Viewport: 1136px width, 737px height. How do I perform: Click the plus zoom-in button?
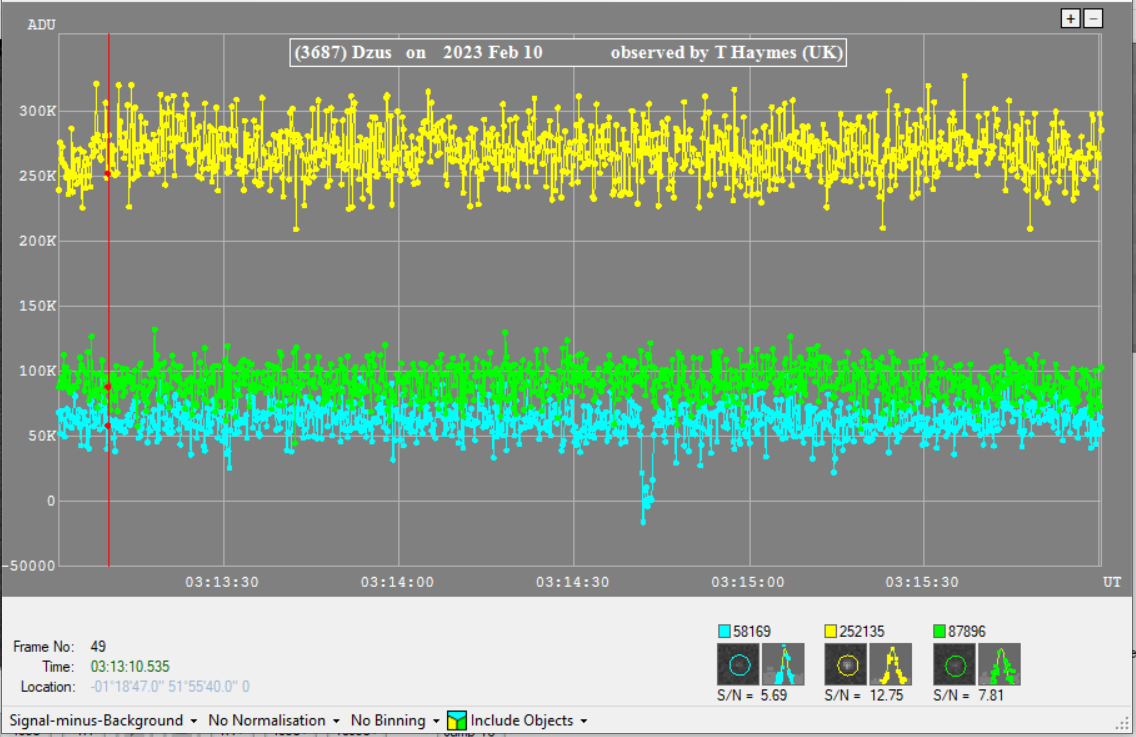[1071, 19]
